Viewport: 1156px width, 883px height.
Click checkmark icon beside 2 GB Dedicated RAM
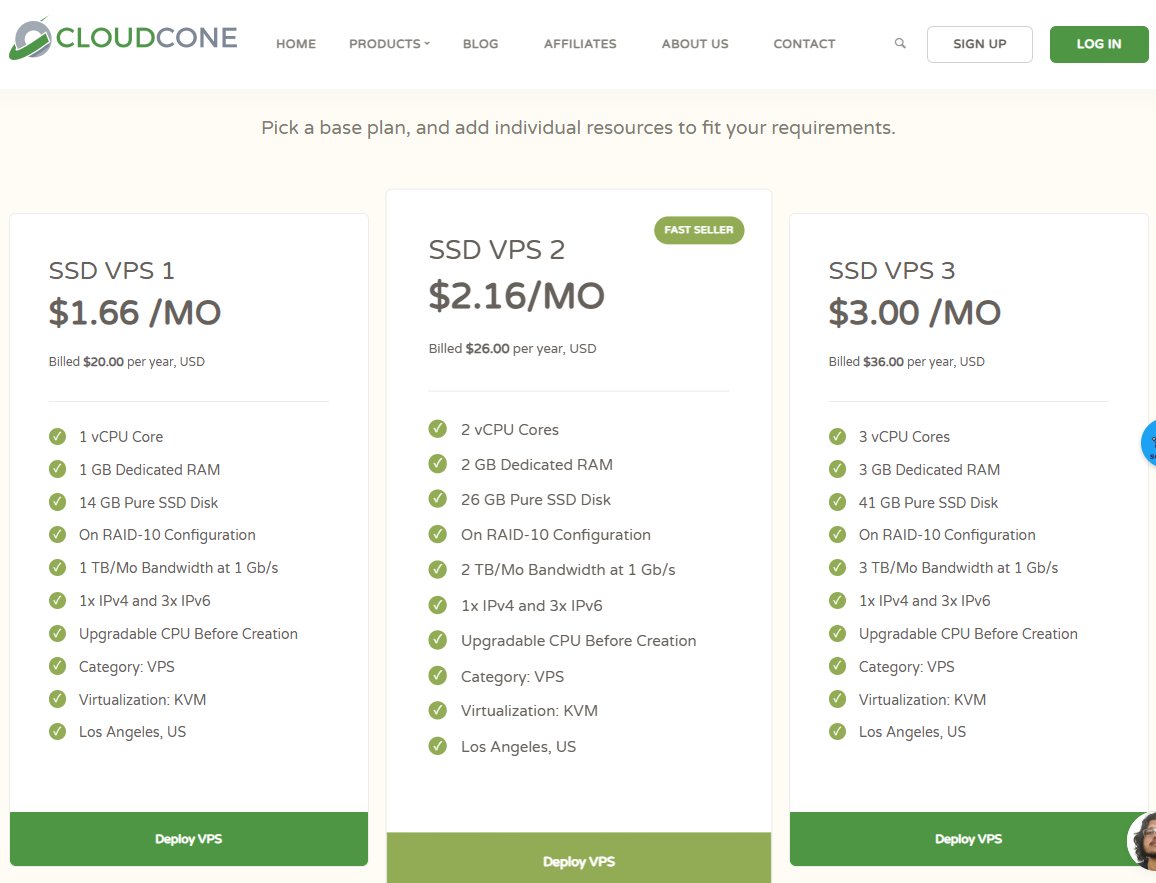438,464
